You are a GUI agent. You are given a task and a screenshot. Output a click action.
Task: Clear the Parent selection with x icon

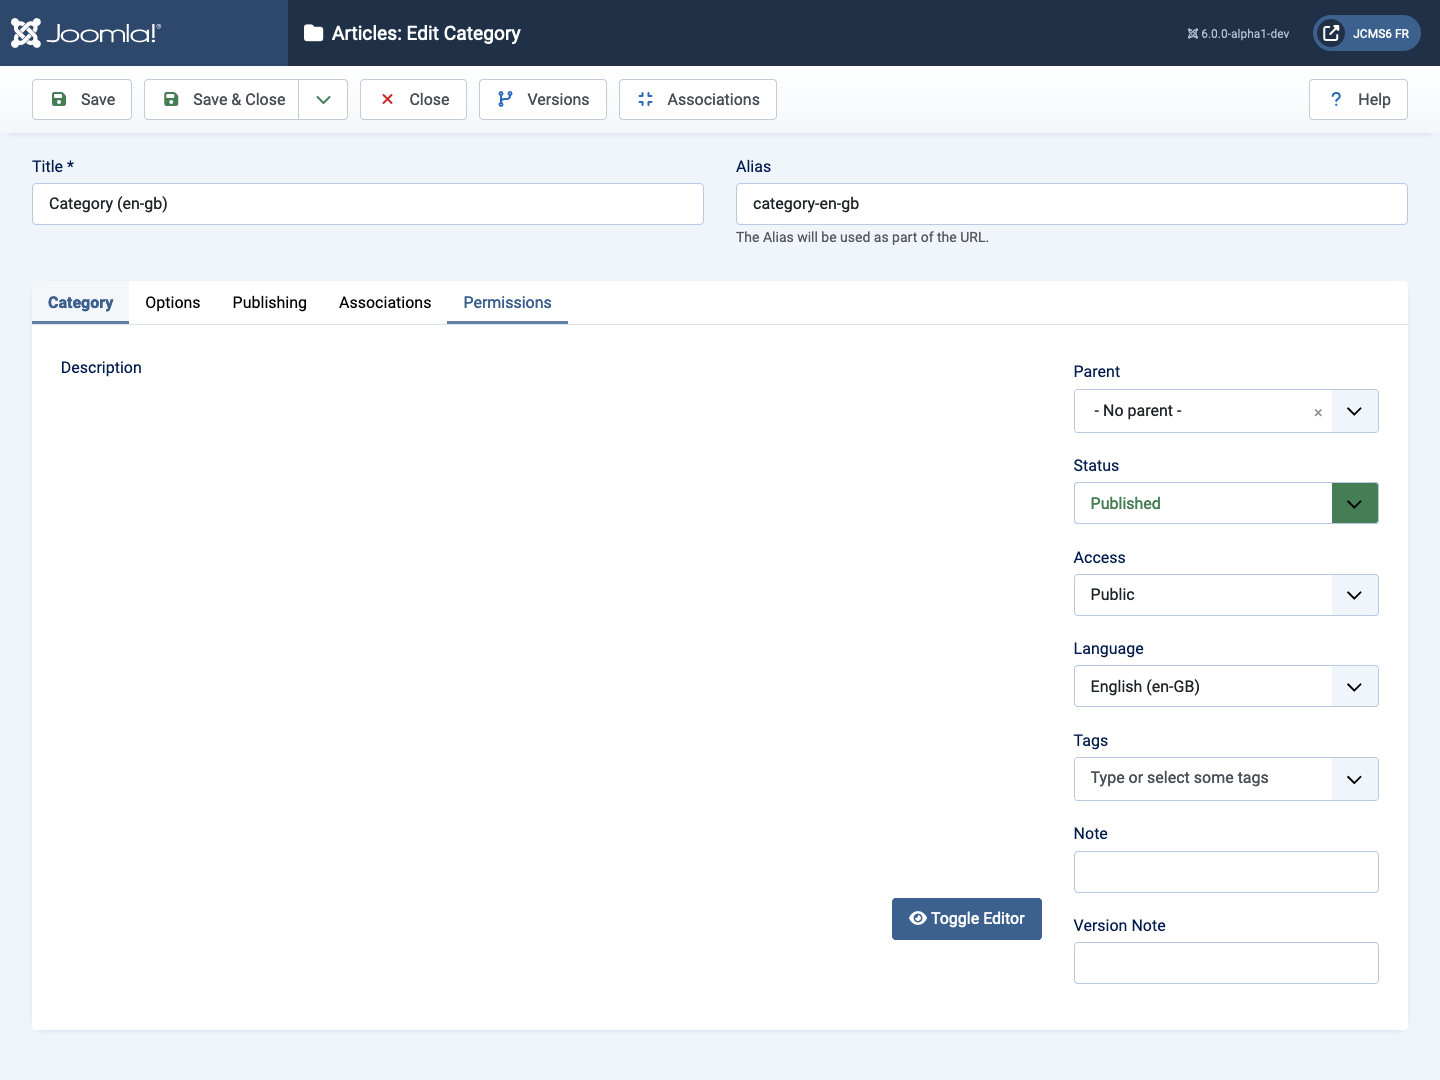pos(1318,412)
